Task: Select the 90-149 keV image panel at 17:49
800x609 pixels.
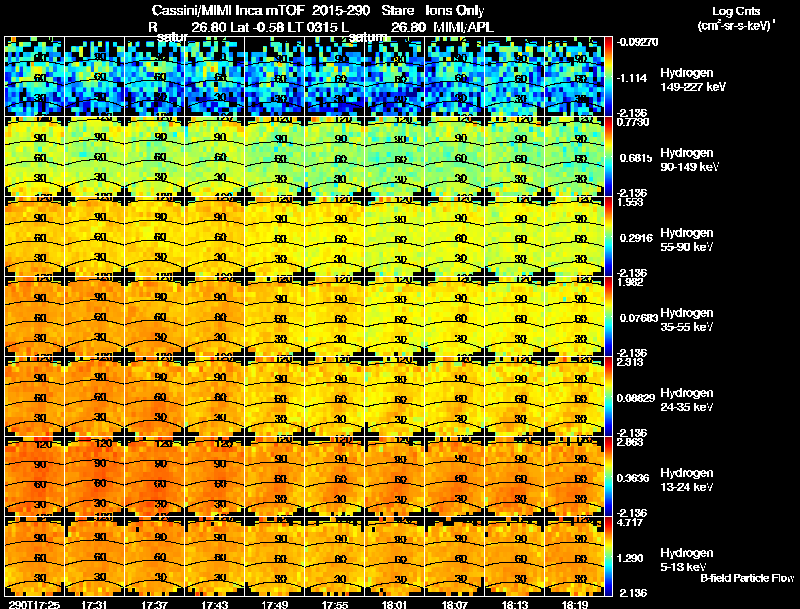Action: pos(274,157)
